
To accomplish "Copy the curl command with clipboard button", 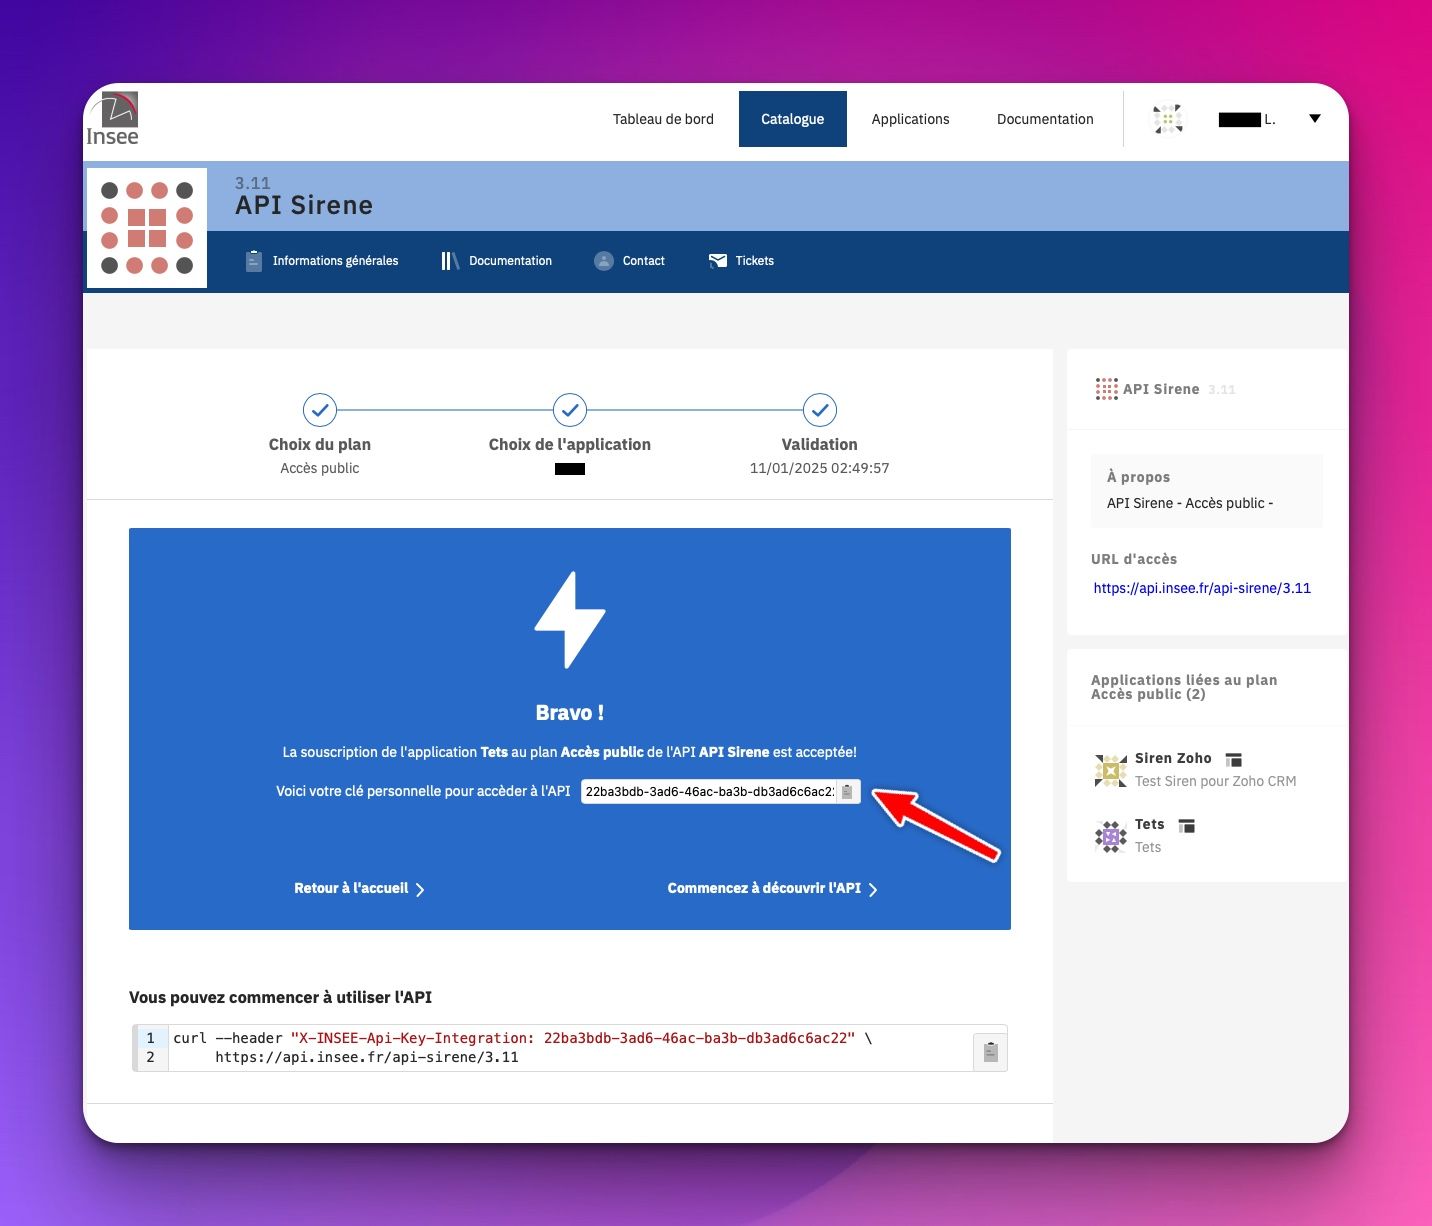I will (990, 1052).
